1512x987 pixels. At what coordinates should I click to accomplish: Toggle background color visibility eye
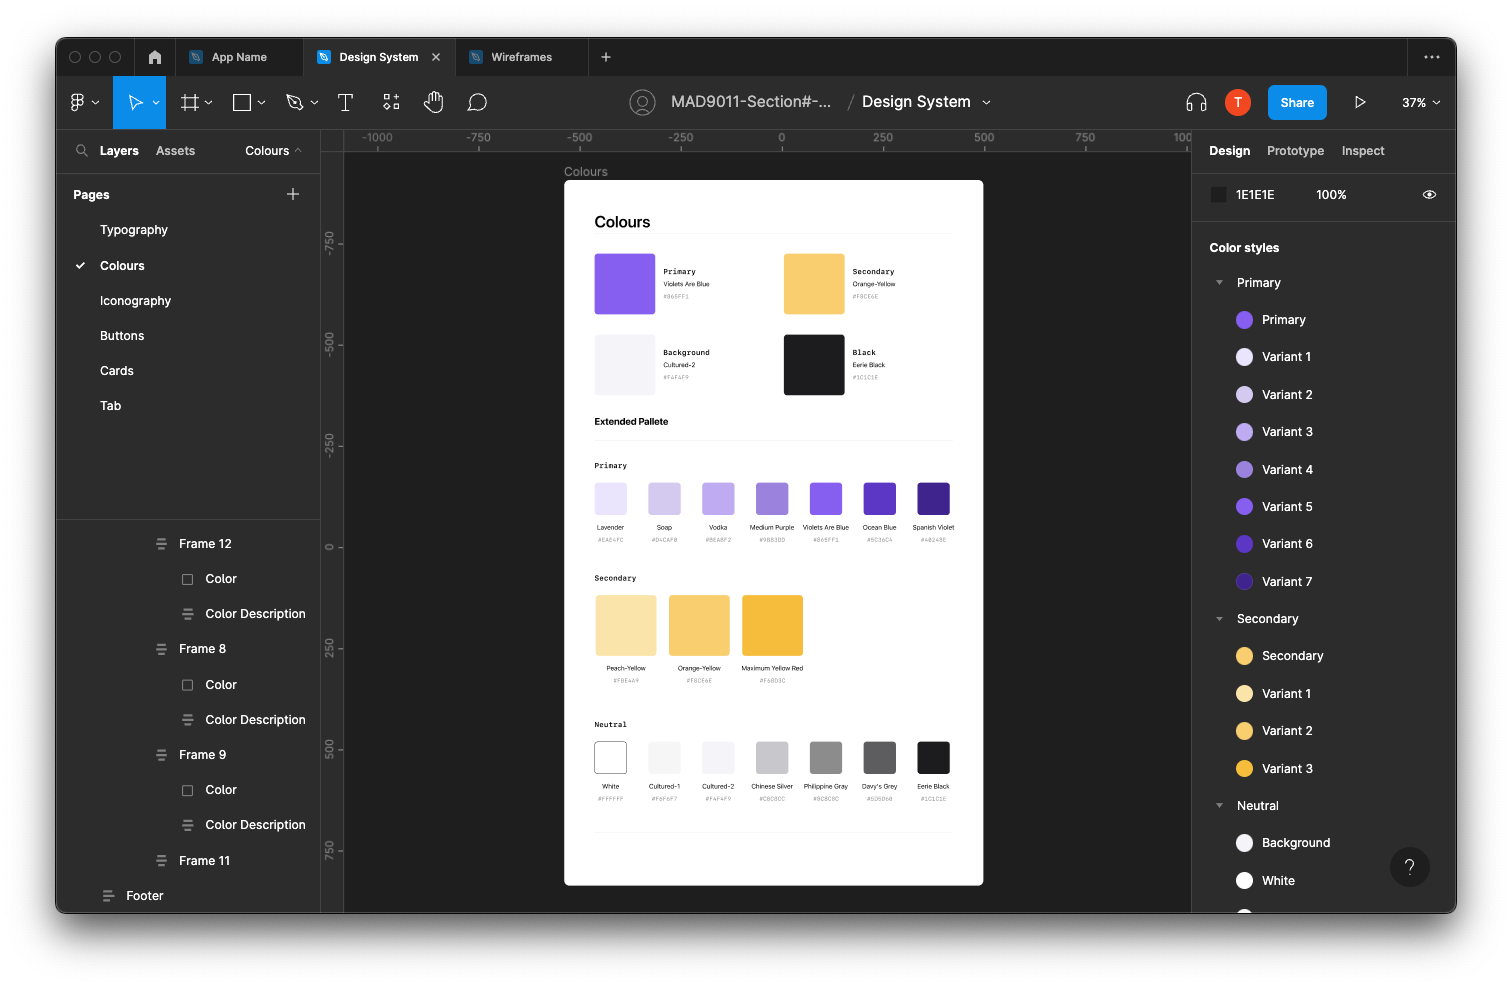pyautogui.click(x=1429, y=195)
